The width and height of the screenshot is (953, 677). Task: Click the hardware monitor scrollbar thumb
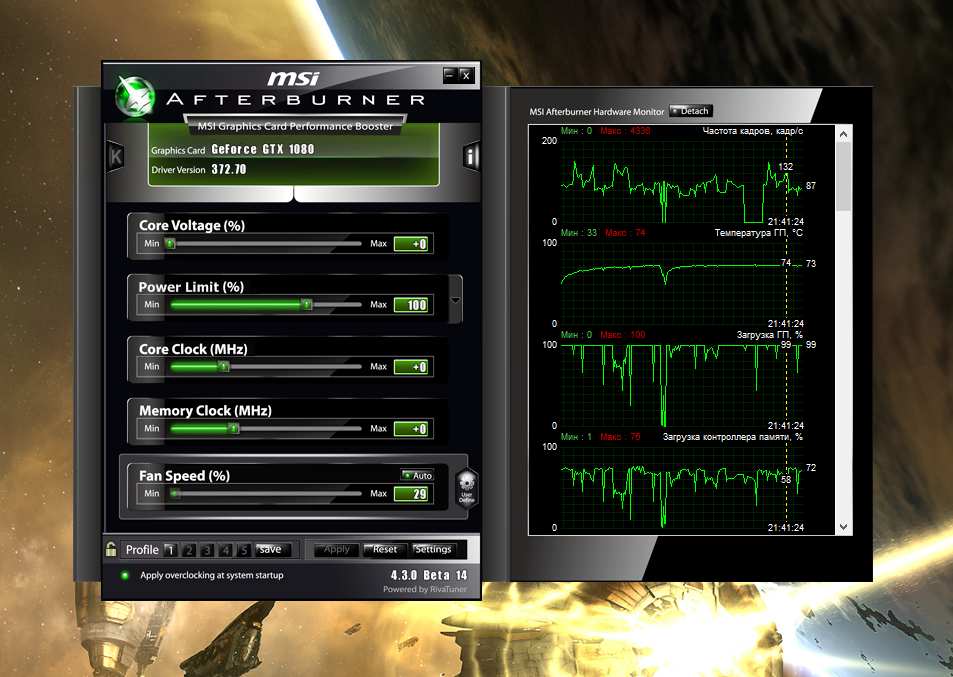tap(843, 177)
